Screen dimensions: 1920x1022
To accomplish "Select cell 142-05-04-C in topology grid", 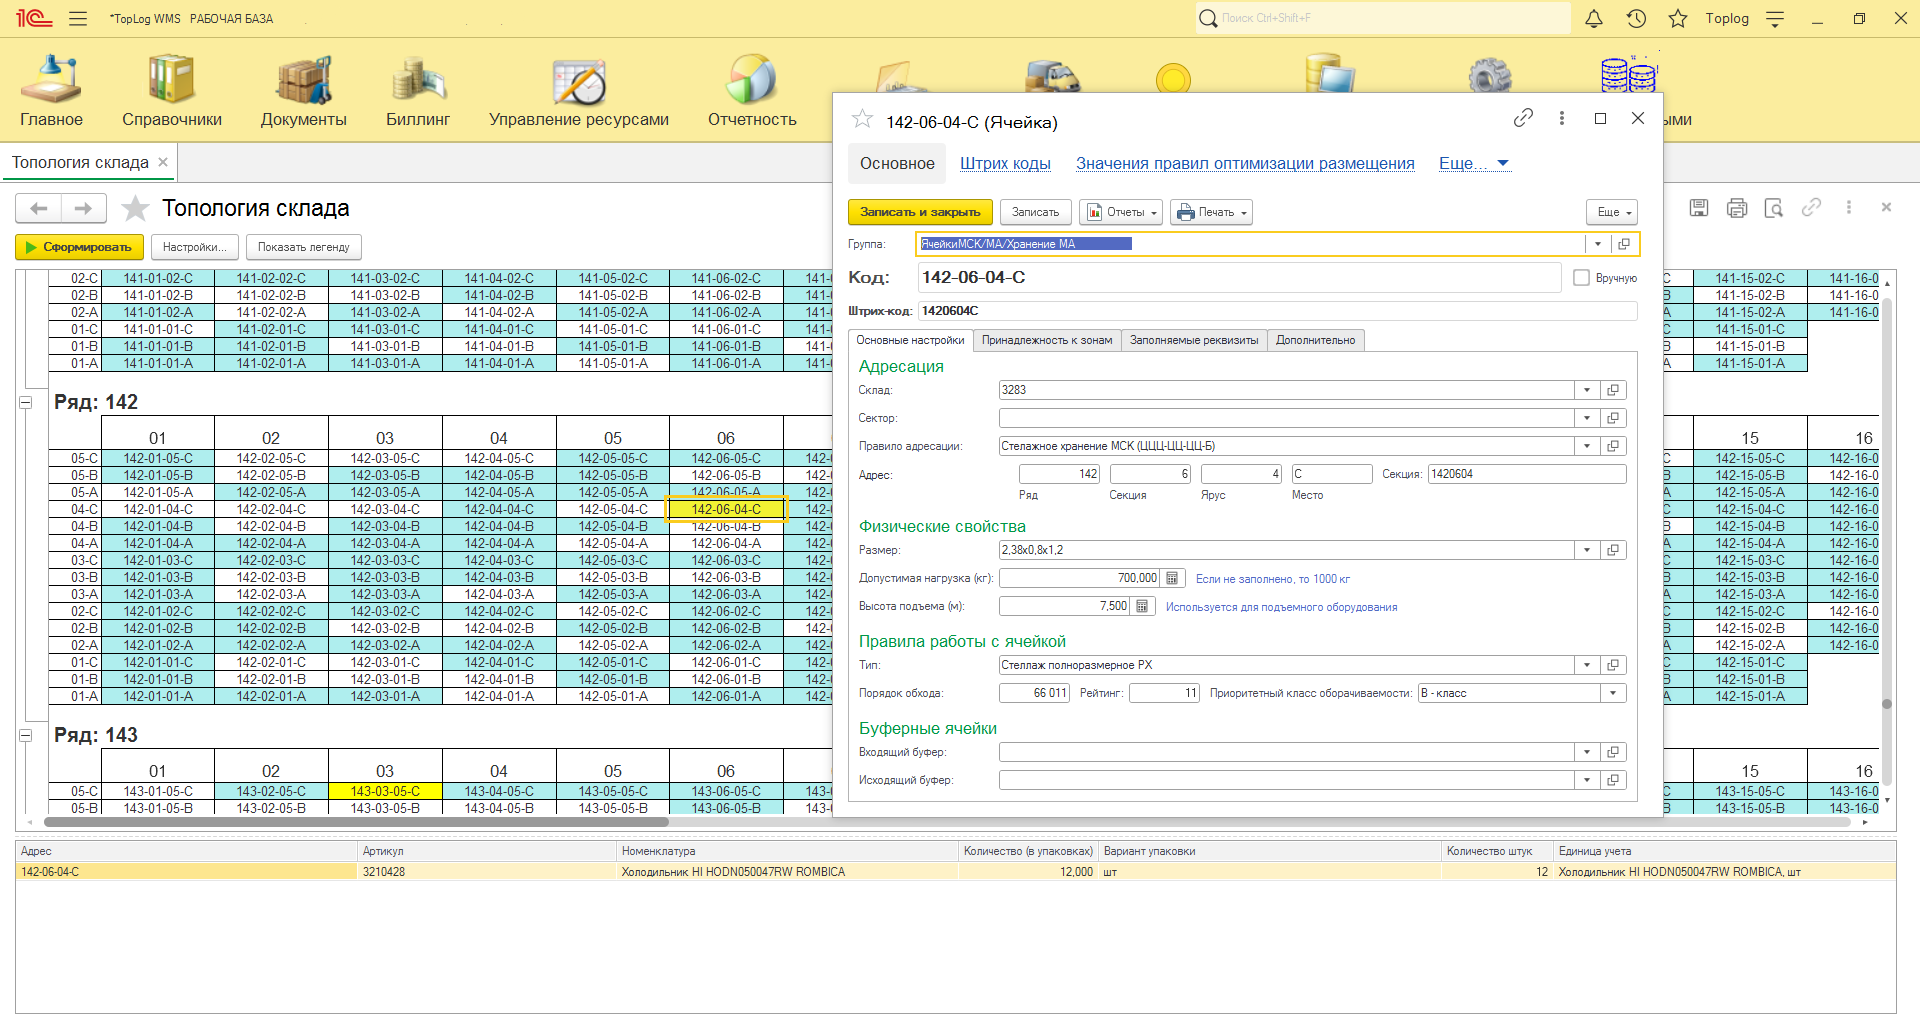I will (x=613, y=509).
